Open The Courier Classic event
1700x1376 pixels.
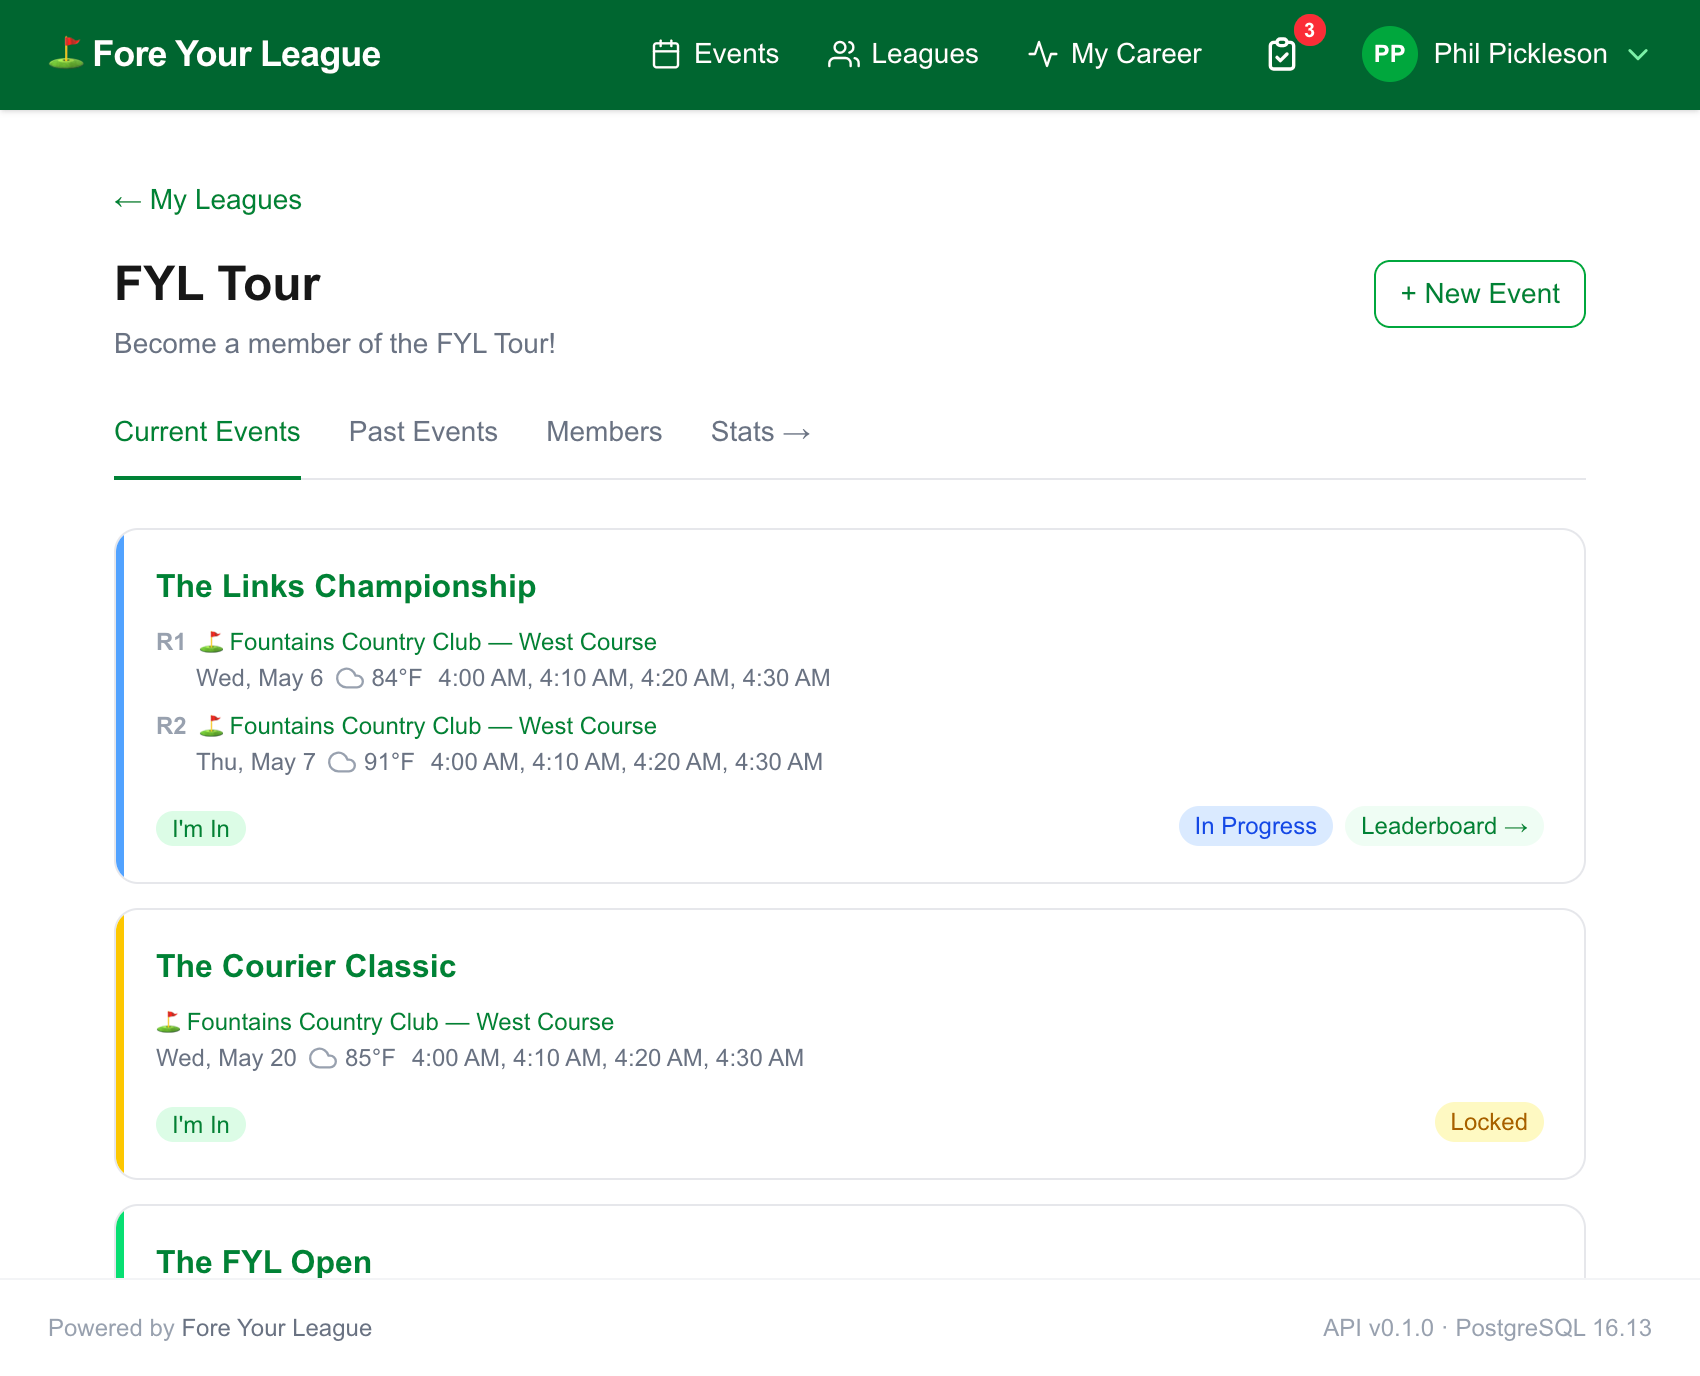306,966
